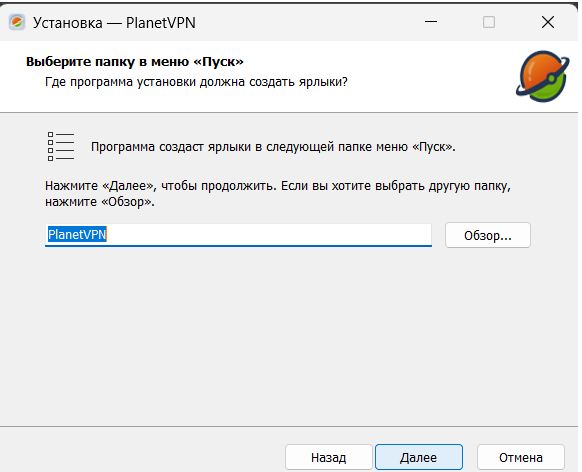The image size is (582, 472).
Task: Cancel installation with the Отмена button
Action: pyautogui.click(x=520, y=457)
